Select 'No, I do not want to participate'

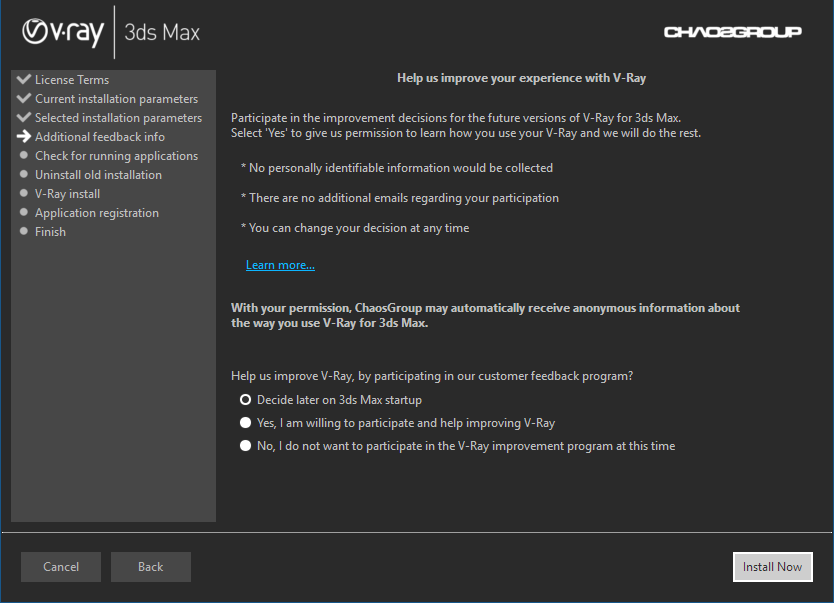point(245,445)
